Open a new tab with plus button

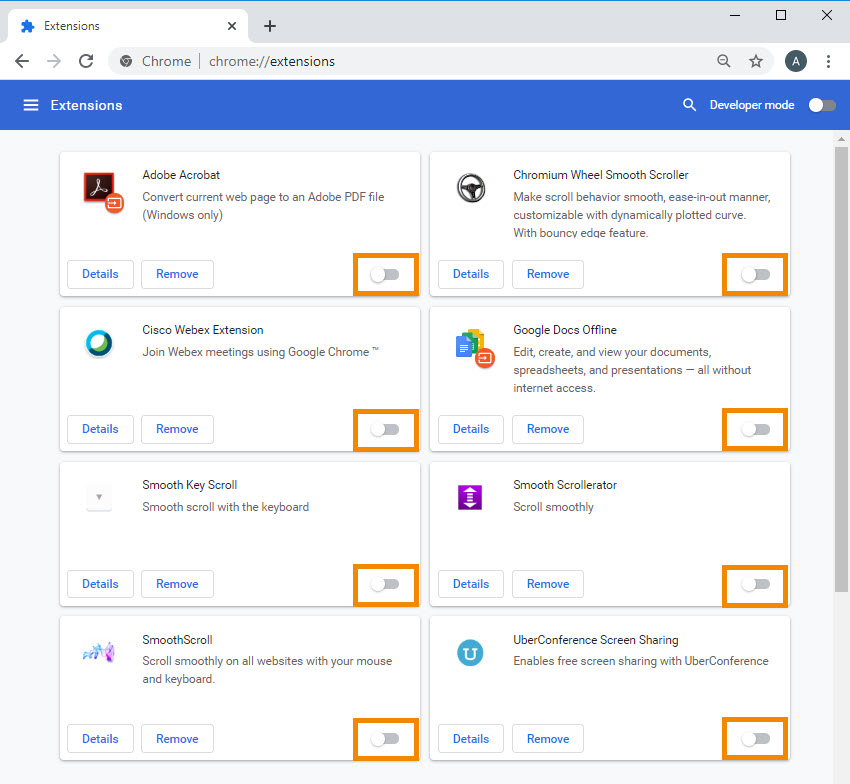click(x=269, y=26)
